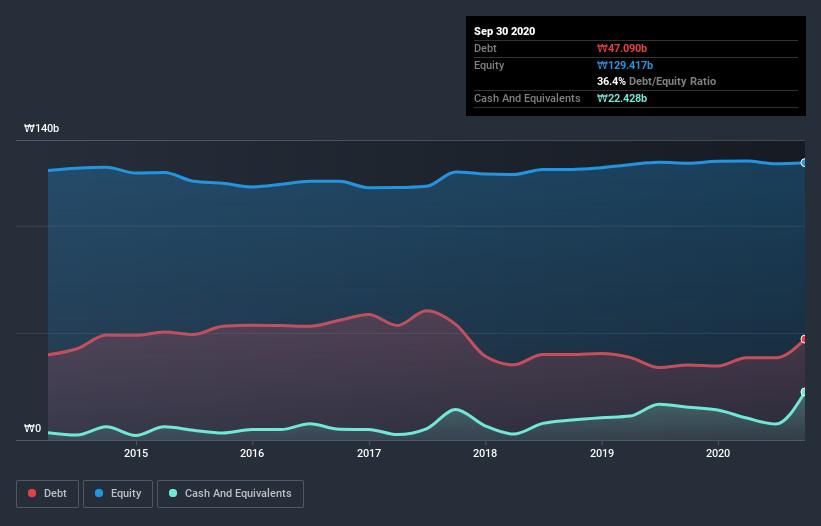Click the 2015 axis label
Image resolution: width=821 pixels, height=526 pixels.
tap(136, 453)
